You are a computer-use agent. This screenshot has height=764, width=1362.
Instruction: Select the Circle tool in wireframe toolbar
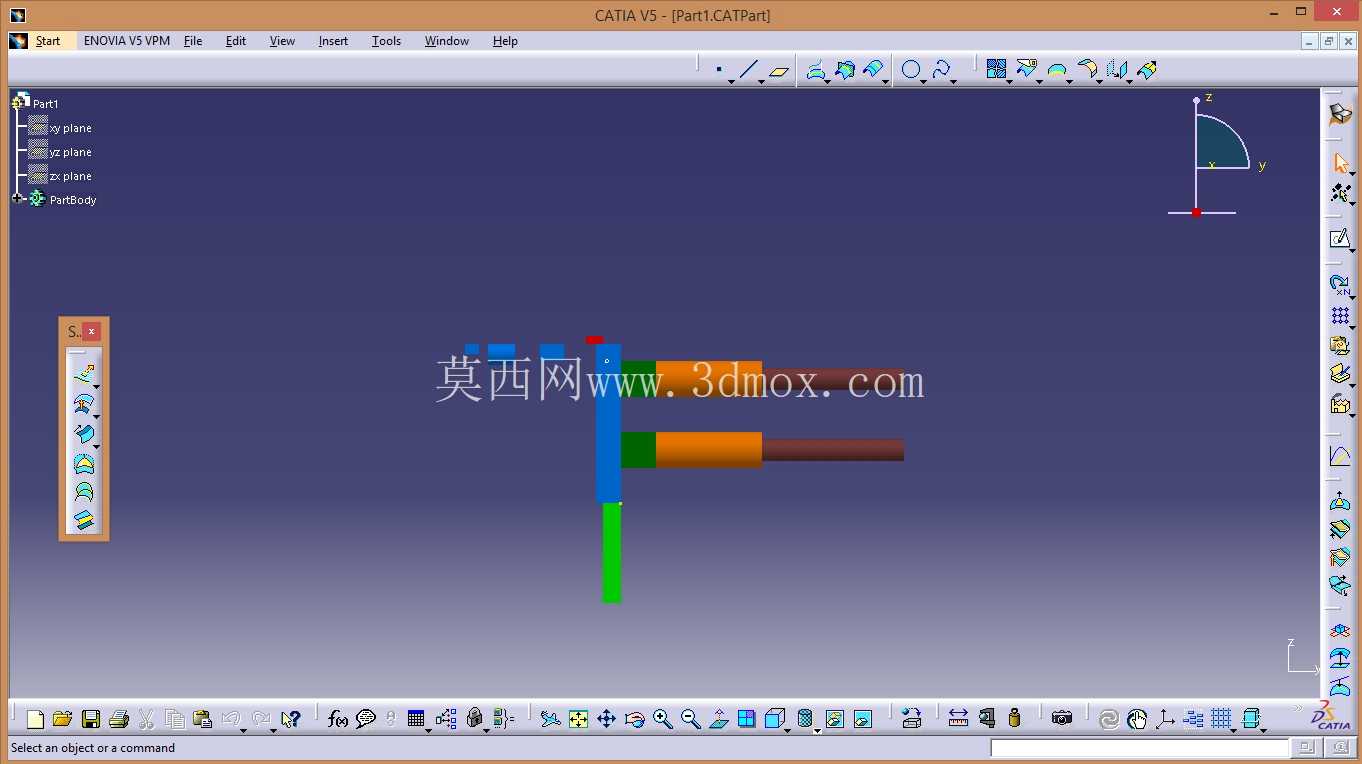pos(911,70)
